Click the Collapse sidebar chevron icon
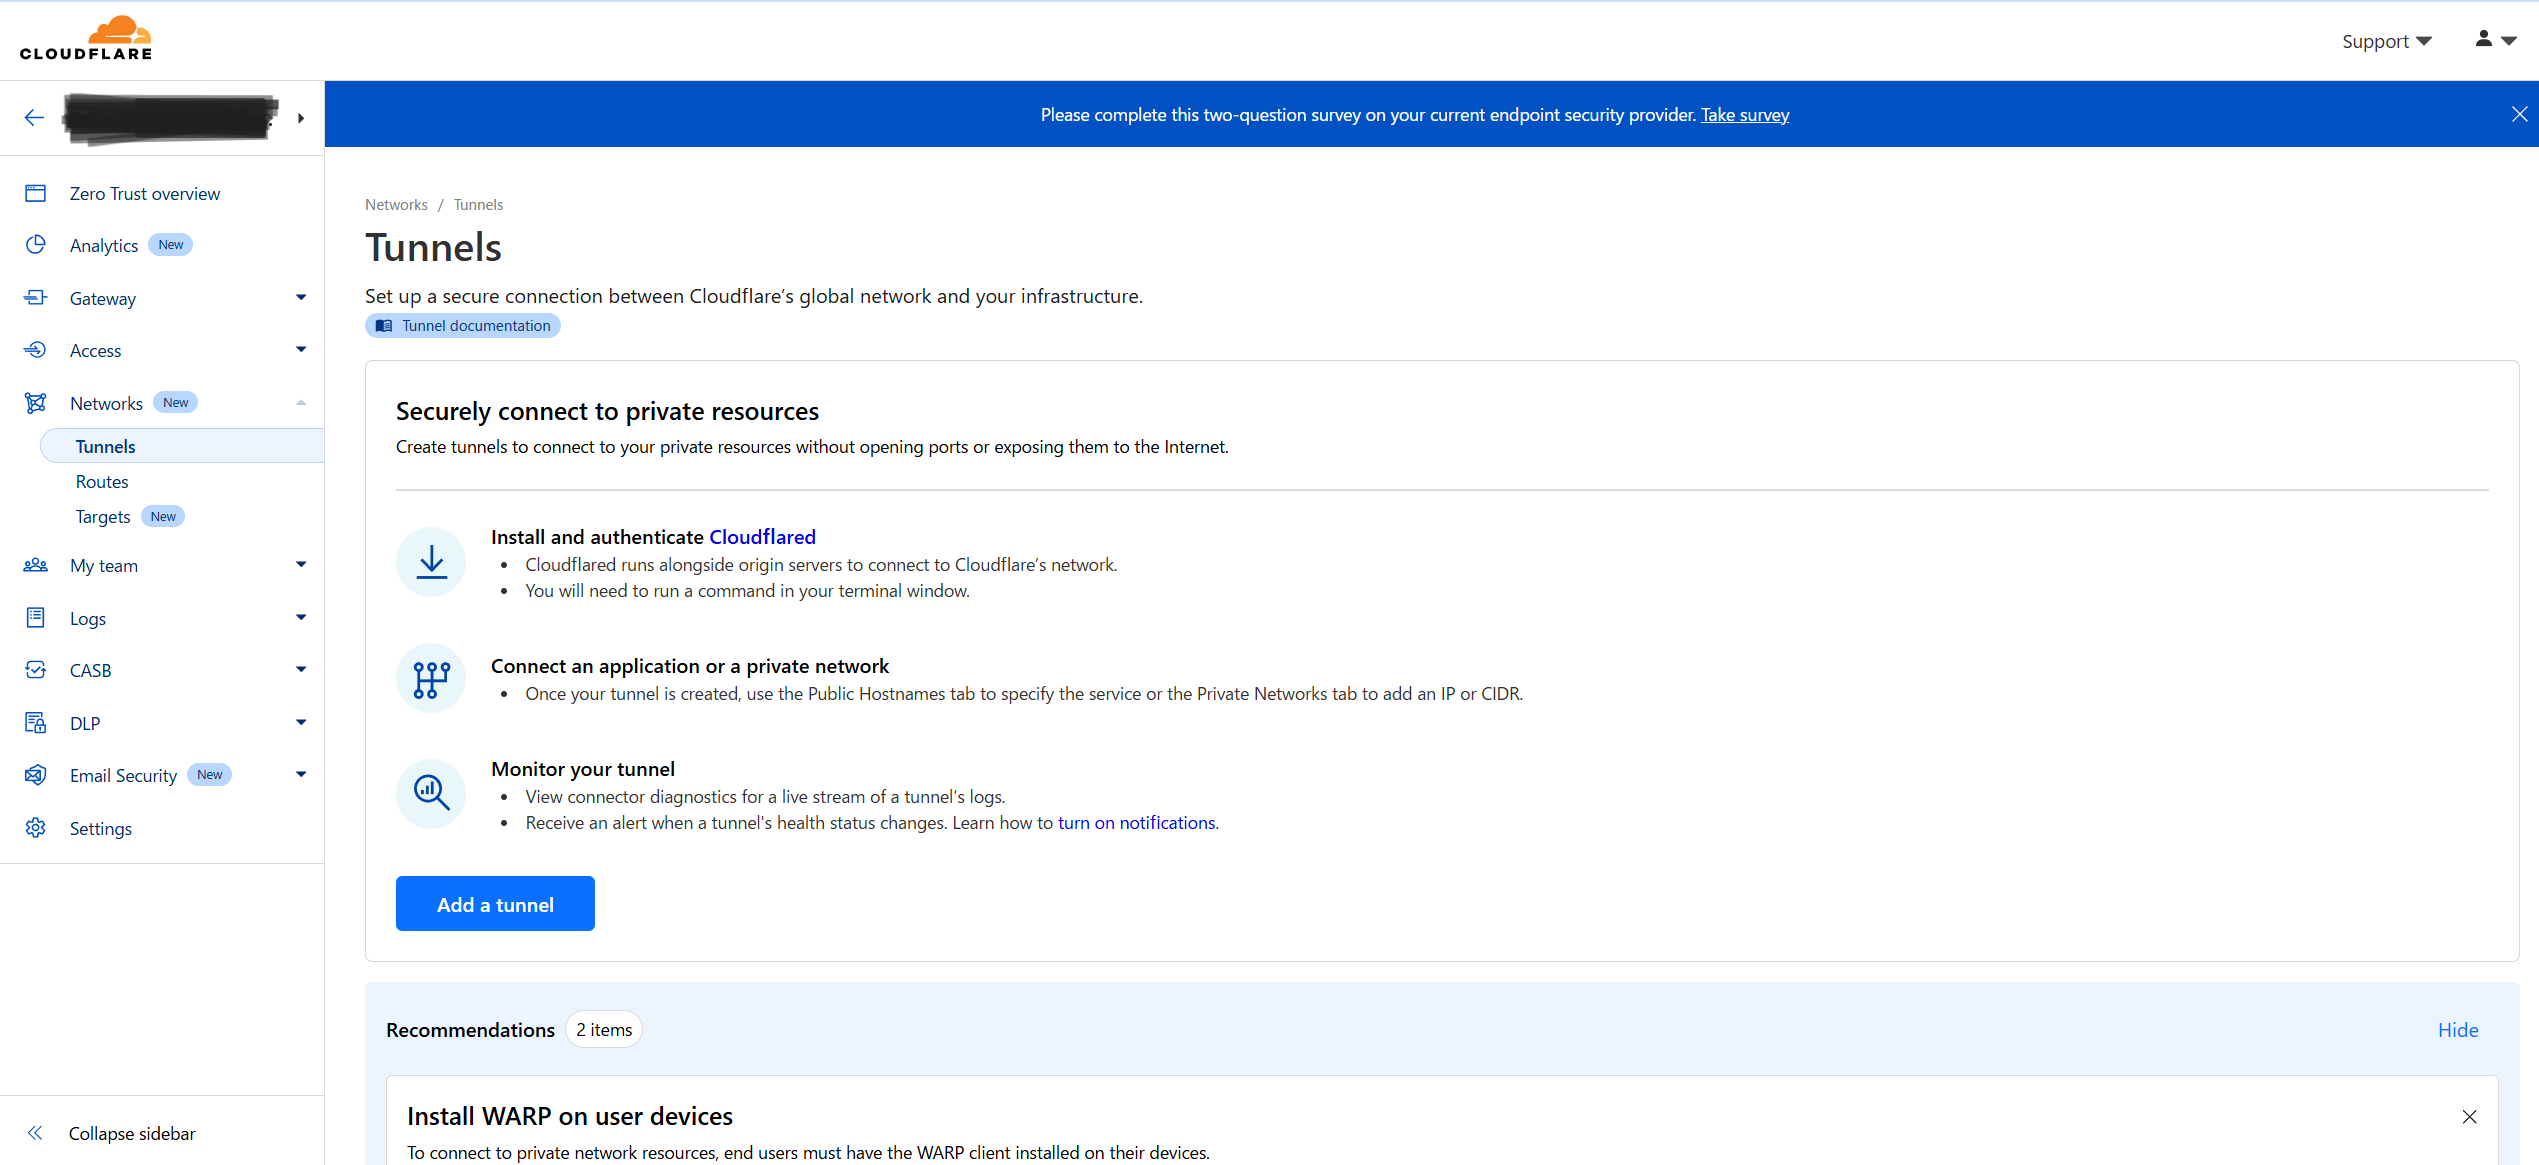This screenshot has height=1165, width=2539. pyautogui.click(x=35, y=1133)
